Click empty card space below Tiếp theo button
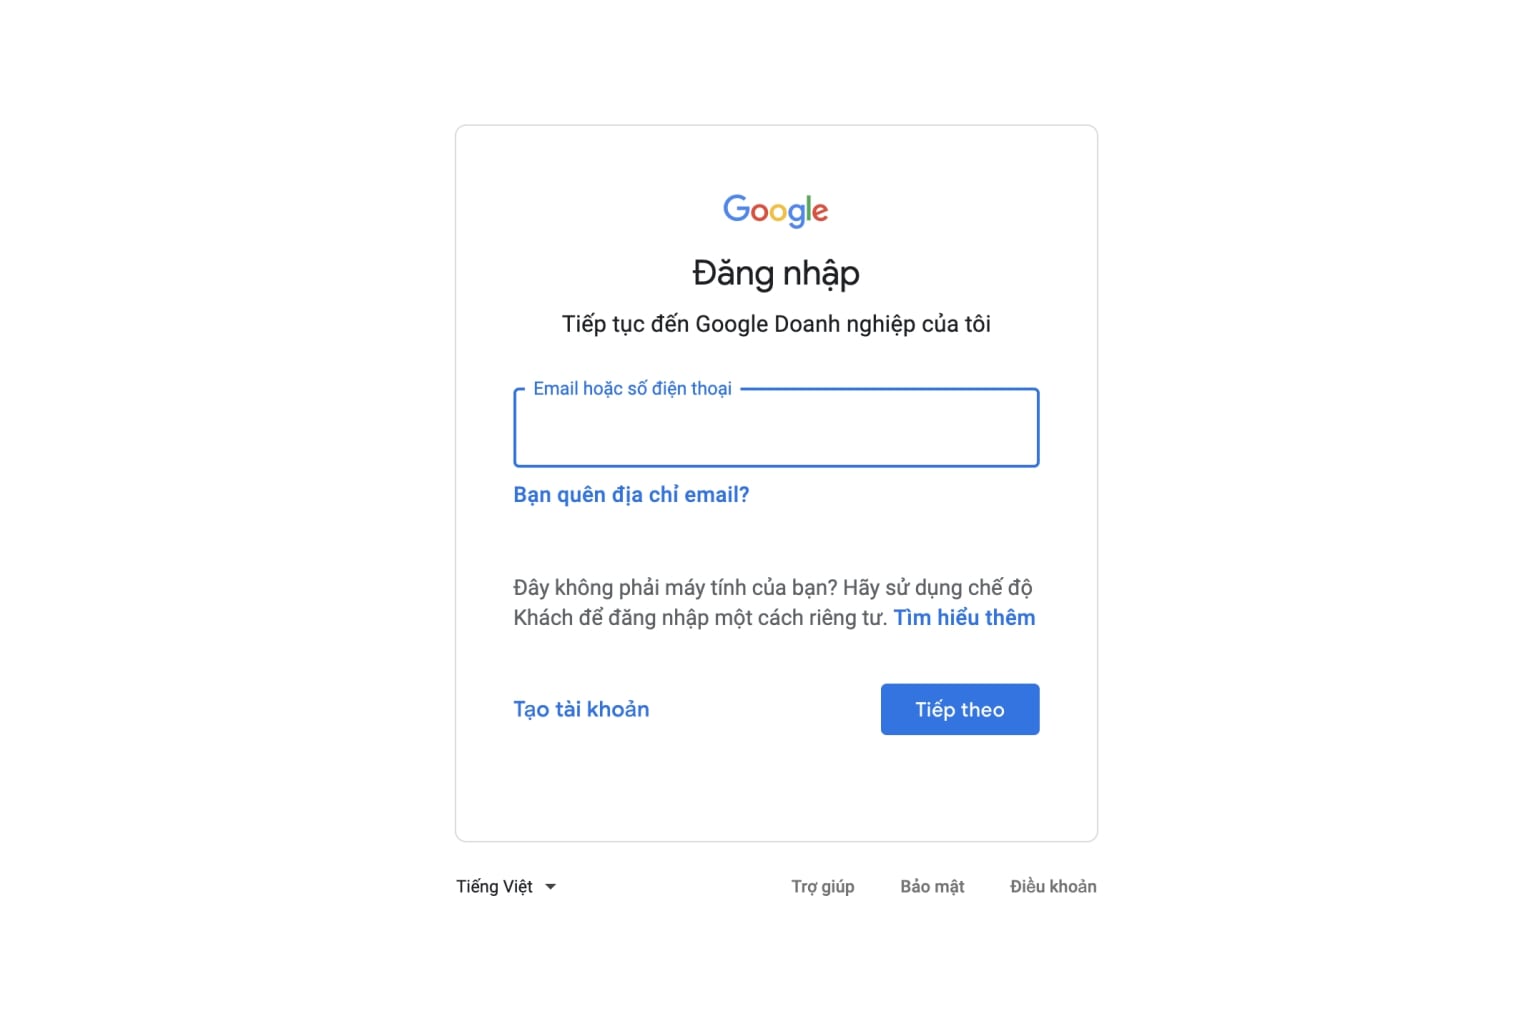Viewport: 1536px width, 1024px height. coord(776,790)
